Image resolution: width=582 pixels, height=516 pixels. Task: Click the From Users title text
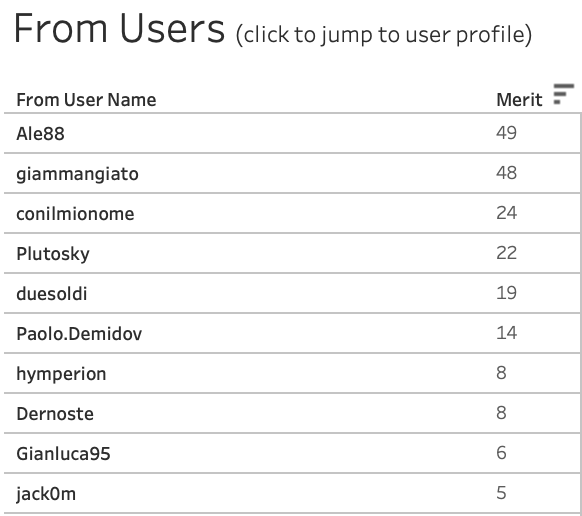pos(119,28)
